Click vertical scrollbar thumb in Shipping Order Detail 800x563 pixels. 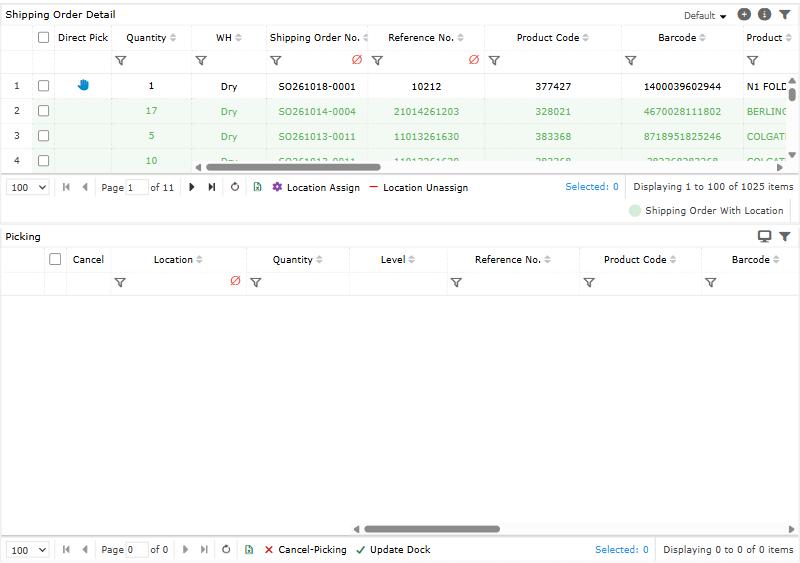tap(792, 94)
